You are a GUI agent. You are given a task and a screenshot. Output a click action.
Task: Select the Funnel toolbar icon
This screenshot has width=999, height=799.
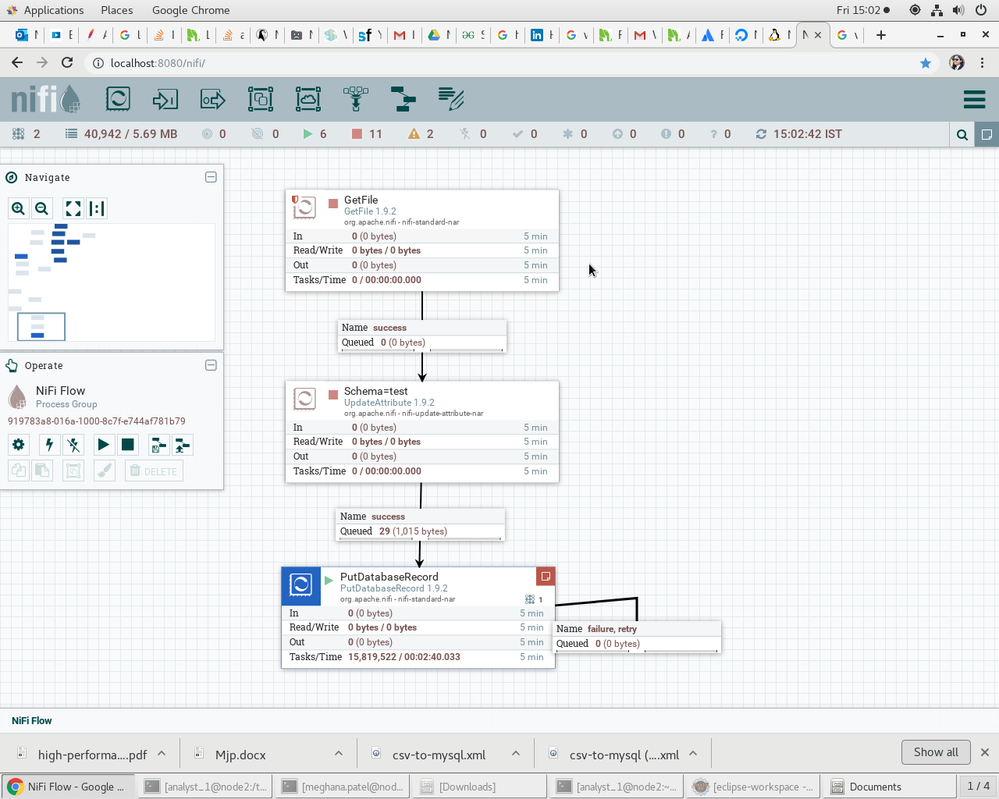pyautogui.click(x=355, y=99)
